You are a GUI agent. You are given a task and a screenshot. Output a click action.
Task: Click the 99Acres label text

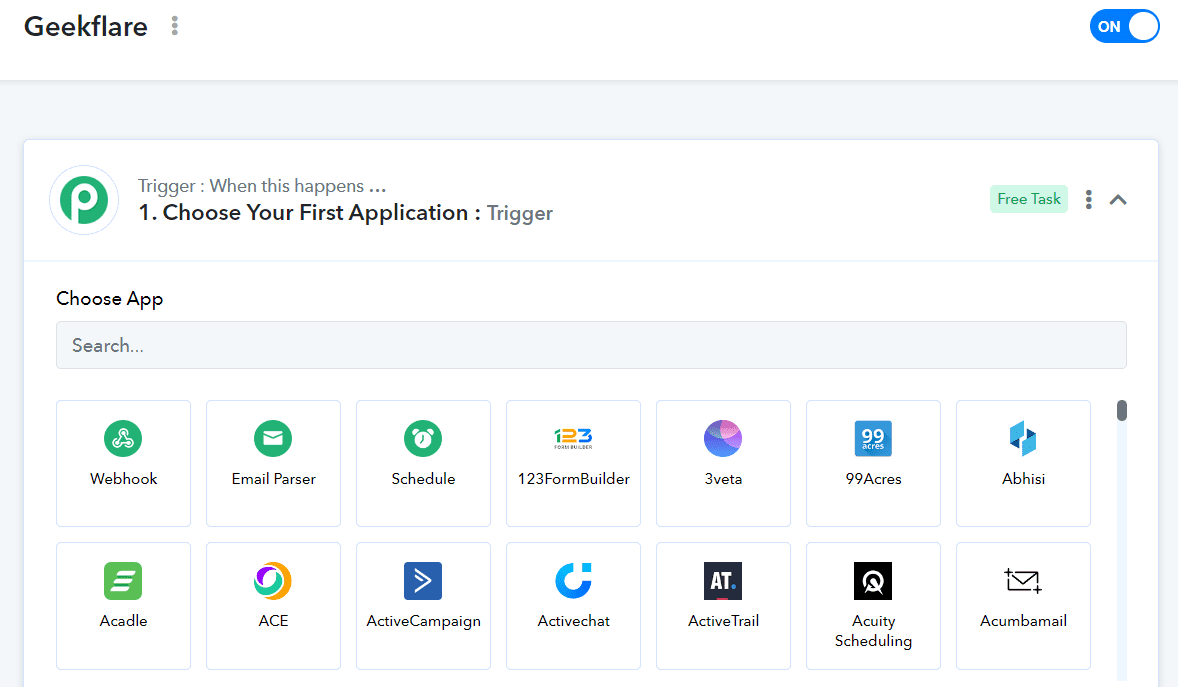coord(873,479)
